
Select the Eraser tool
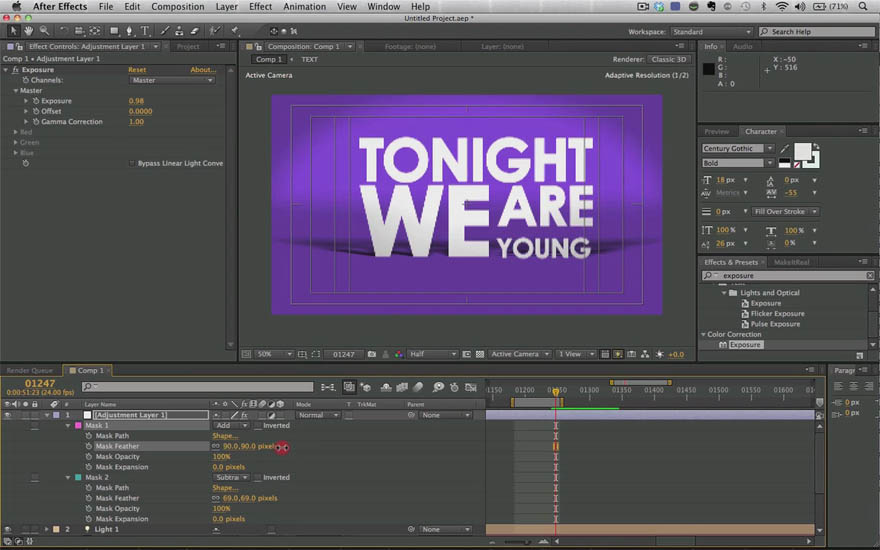(194, 31)
